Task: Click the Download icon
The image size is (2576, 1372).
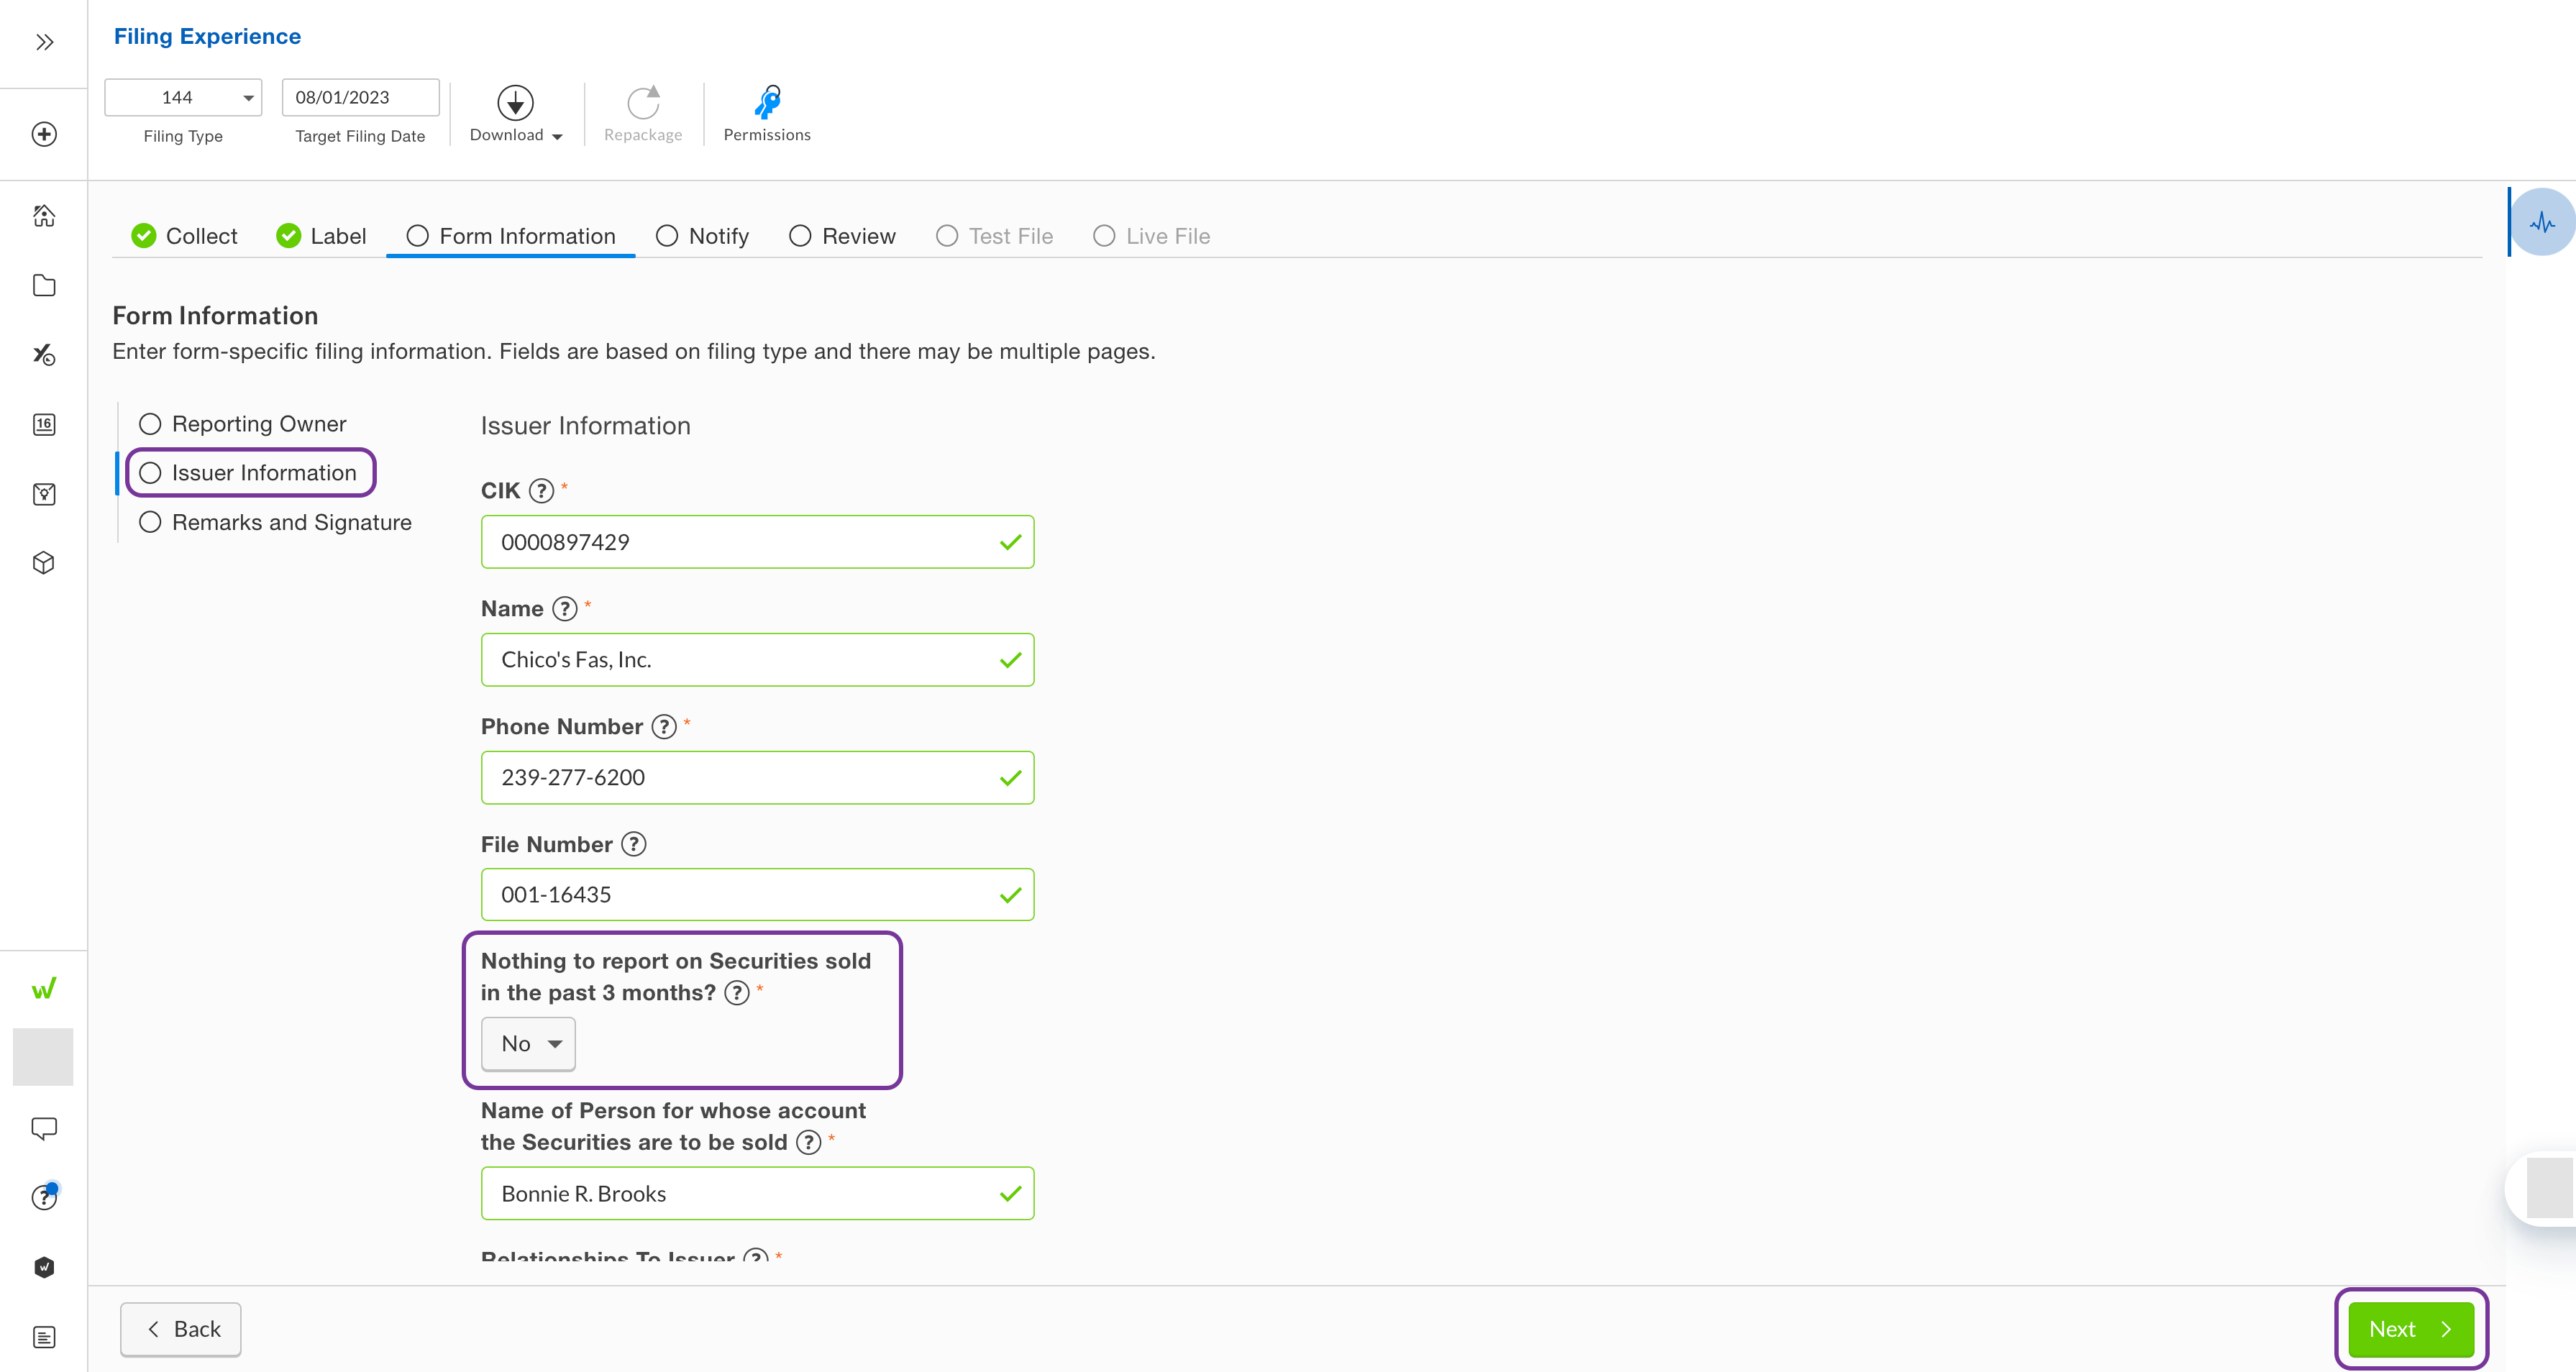Action: [514, 104]
